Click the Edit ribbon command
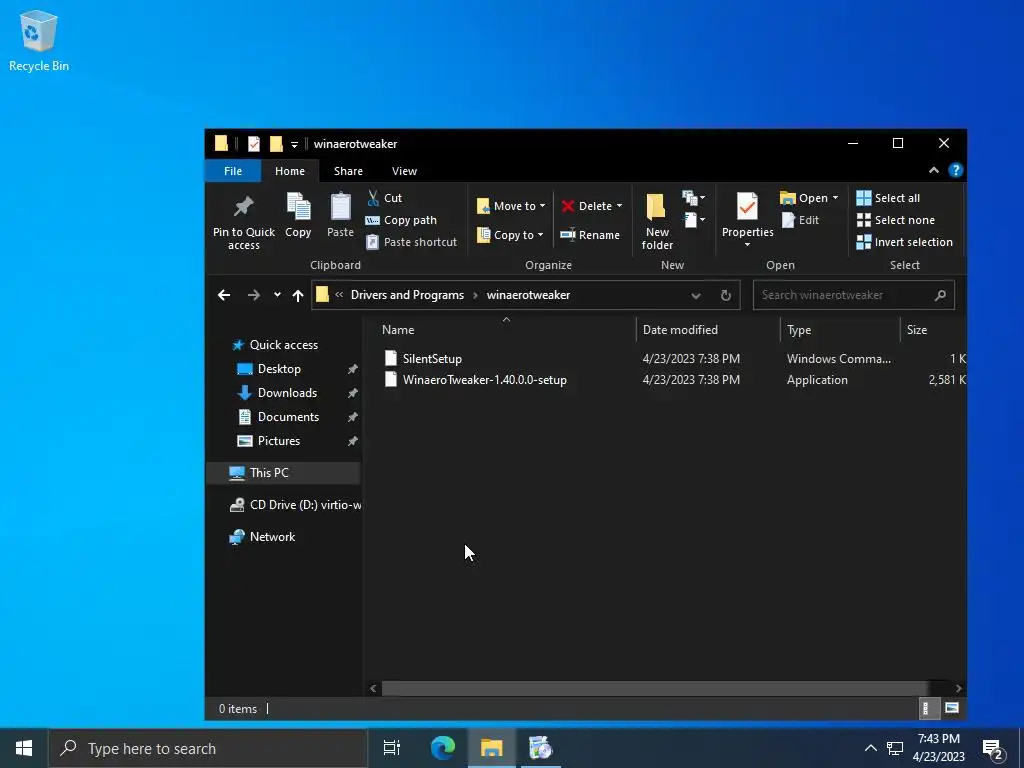The image size is (1024, 768). tap(801, 220)
